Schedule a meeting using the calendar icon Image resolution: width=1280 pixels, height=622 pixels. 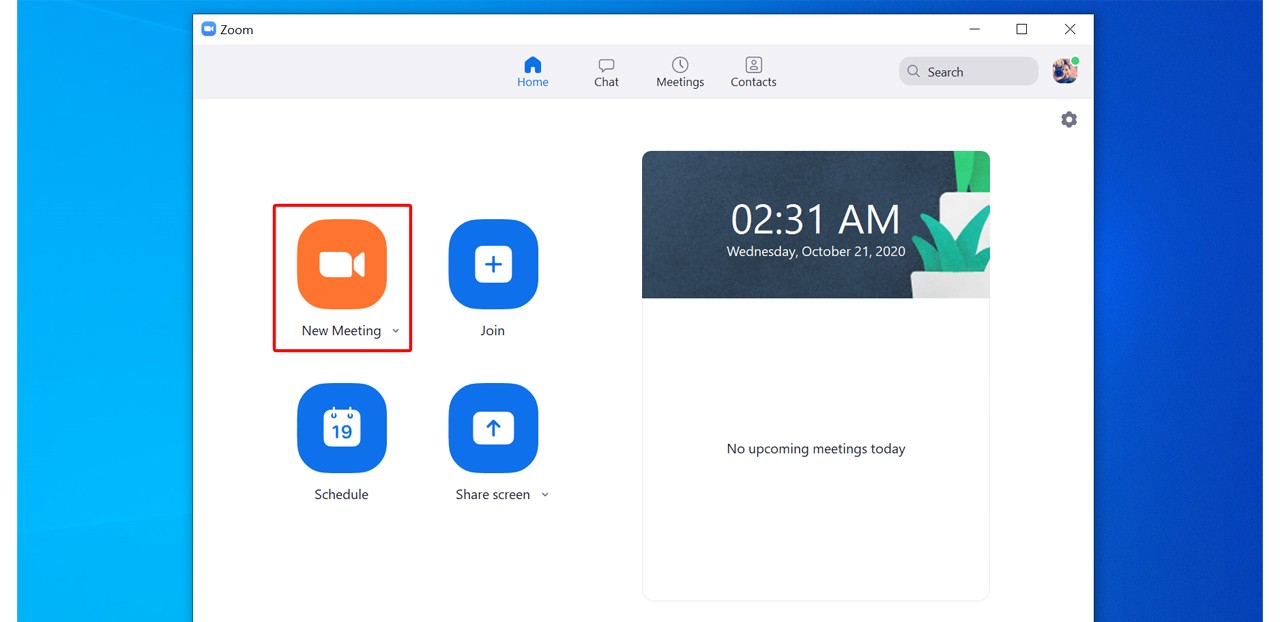pyautogui.click(x=342, y=428)
